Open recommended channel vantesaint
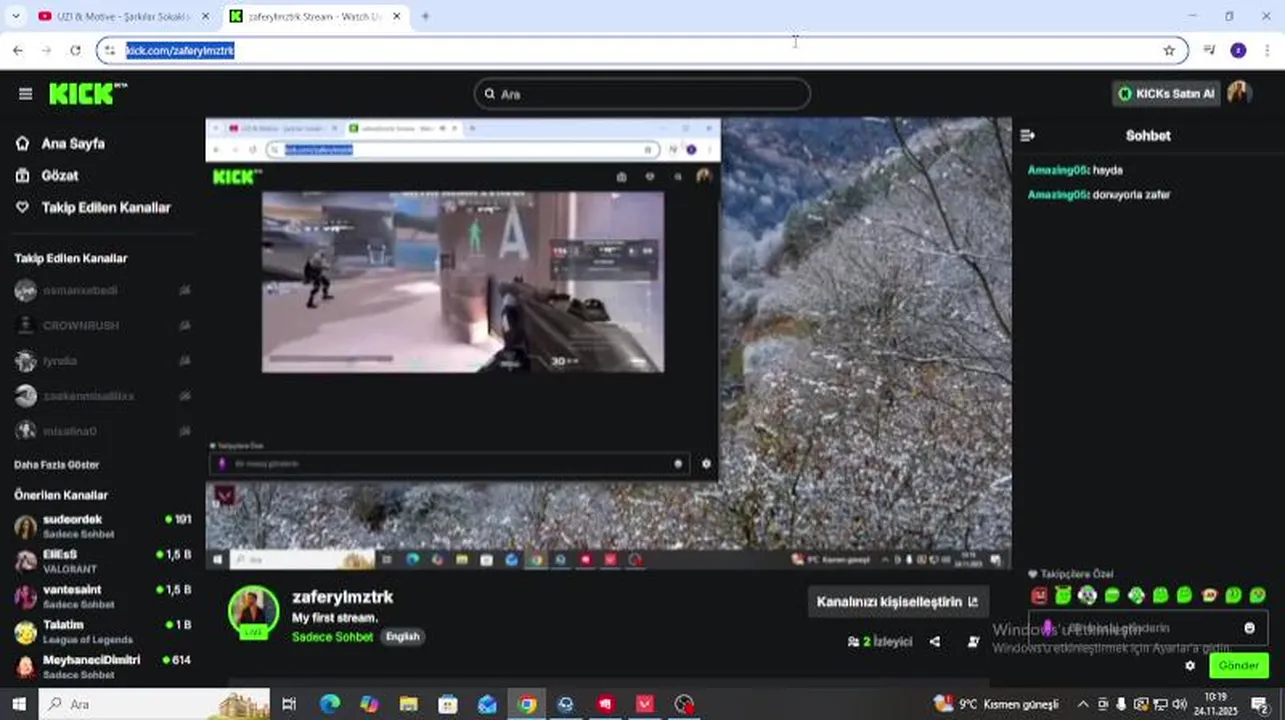Image resolution: width=1285 pixels, height=720 pixels. pos(101,597)
